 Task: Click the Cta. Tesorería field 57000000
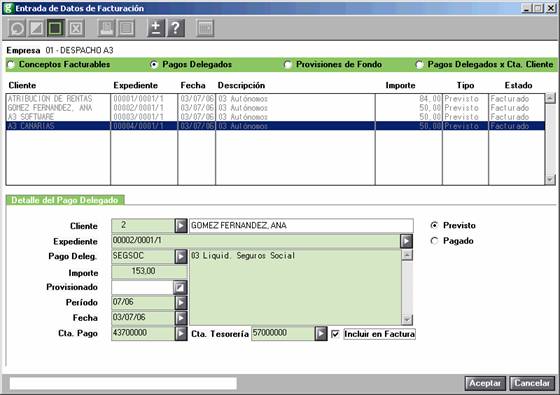(x=283, y=333)
